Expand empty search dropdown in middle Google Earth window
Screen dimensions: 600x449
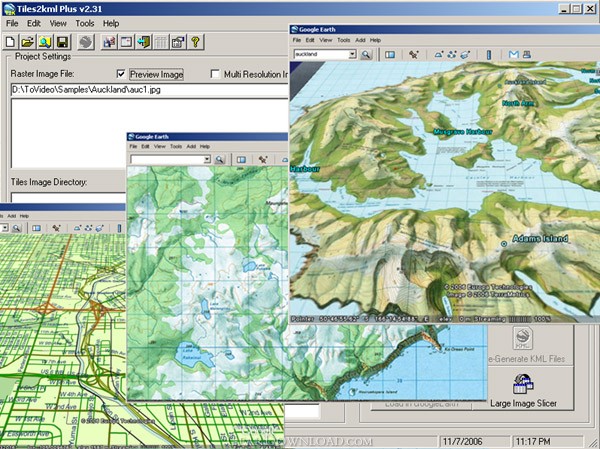[207, 159]
